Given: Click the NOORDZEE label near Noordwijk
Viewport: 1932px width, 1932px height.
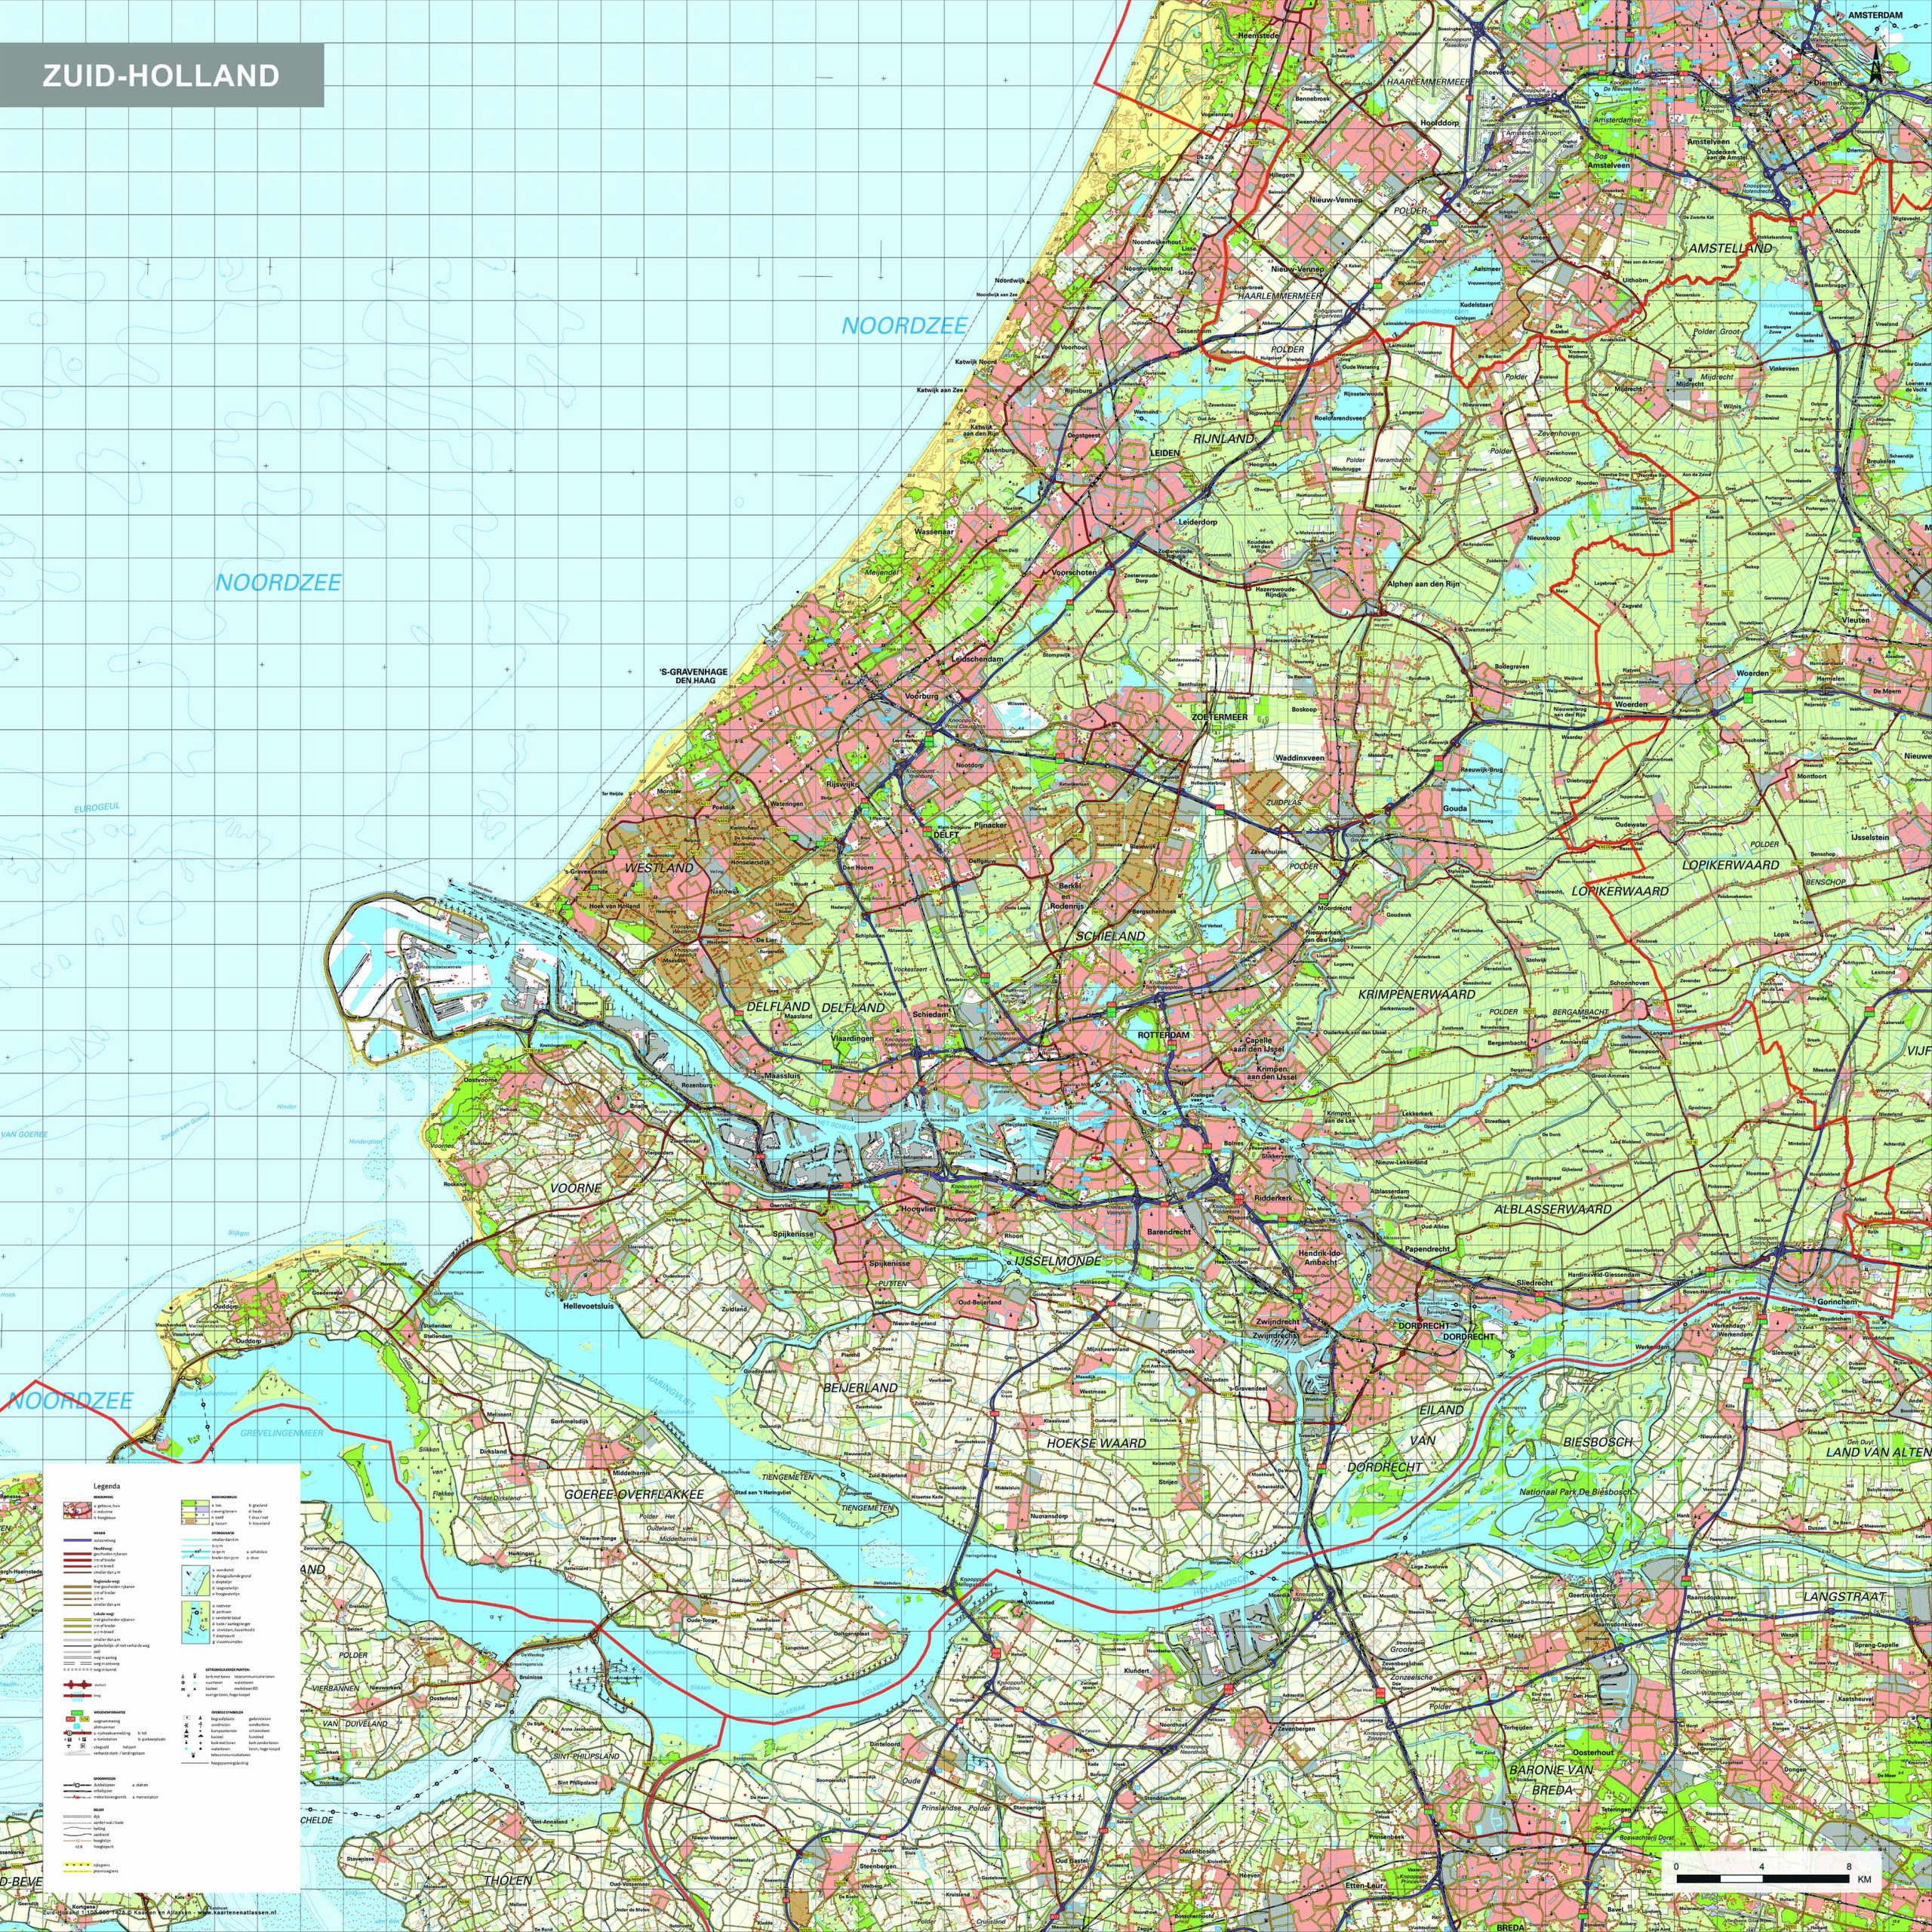Looking at the screenshot, I should 904,326.
